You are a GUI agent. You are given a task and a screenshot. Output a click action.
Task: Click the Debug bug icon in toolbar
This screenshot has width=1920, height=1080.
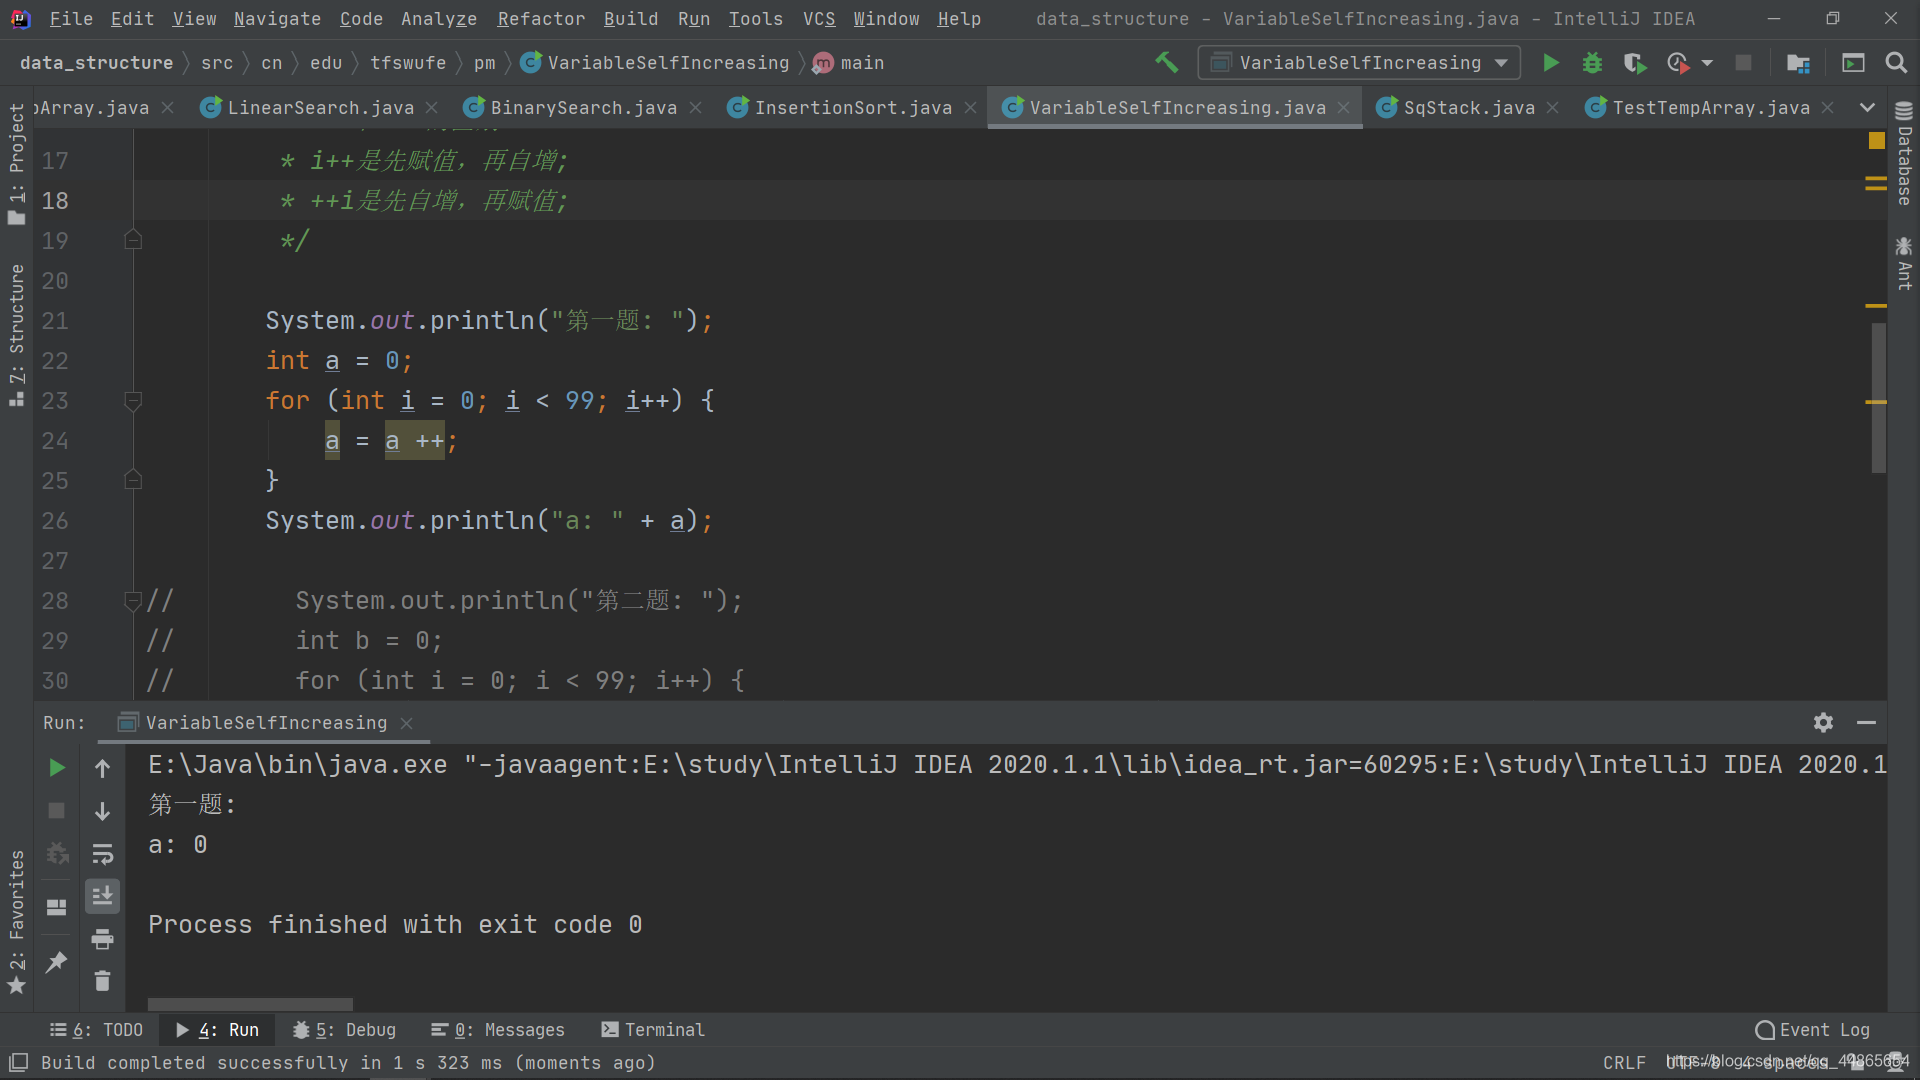click(x=1592, y=63)
